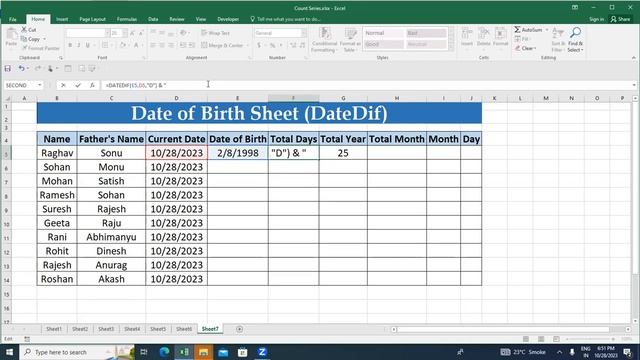Apply the Normal cell style
Image resolution: width=640 pixels, height=360 pixels.
[383, 33]
